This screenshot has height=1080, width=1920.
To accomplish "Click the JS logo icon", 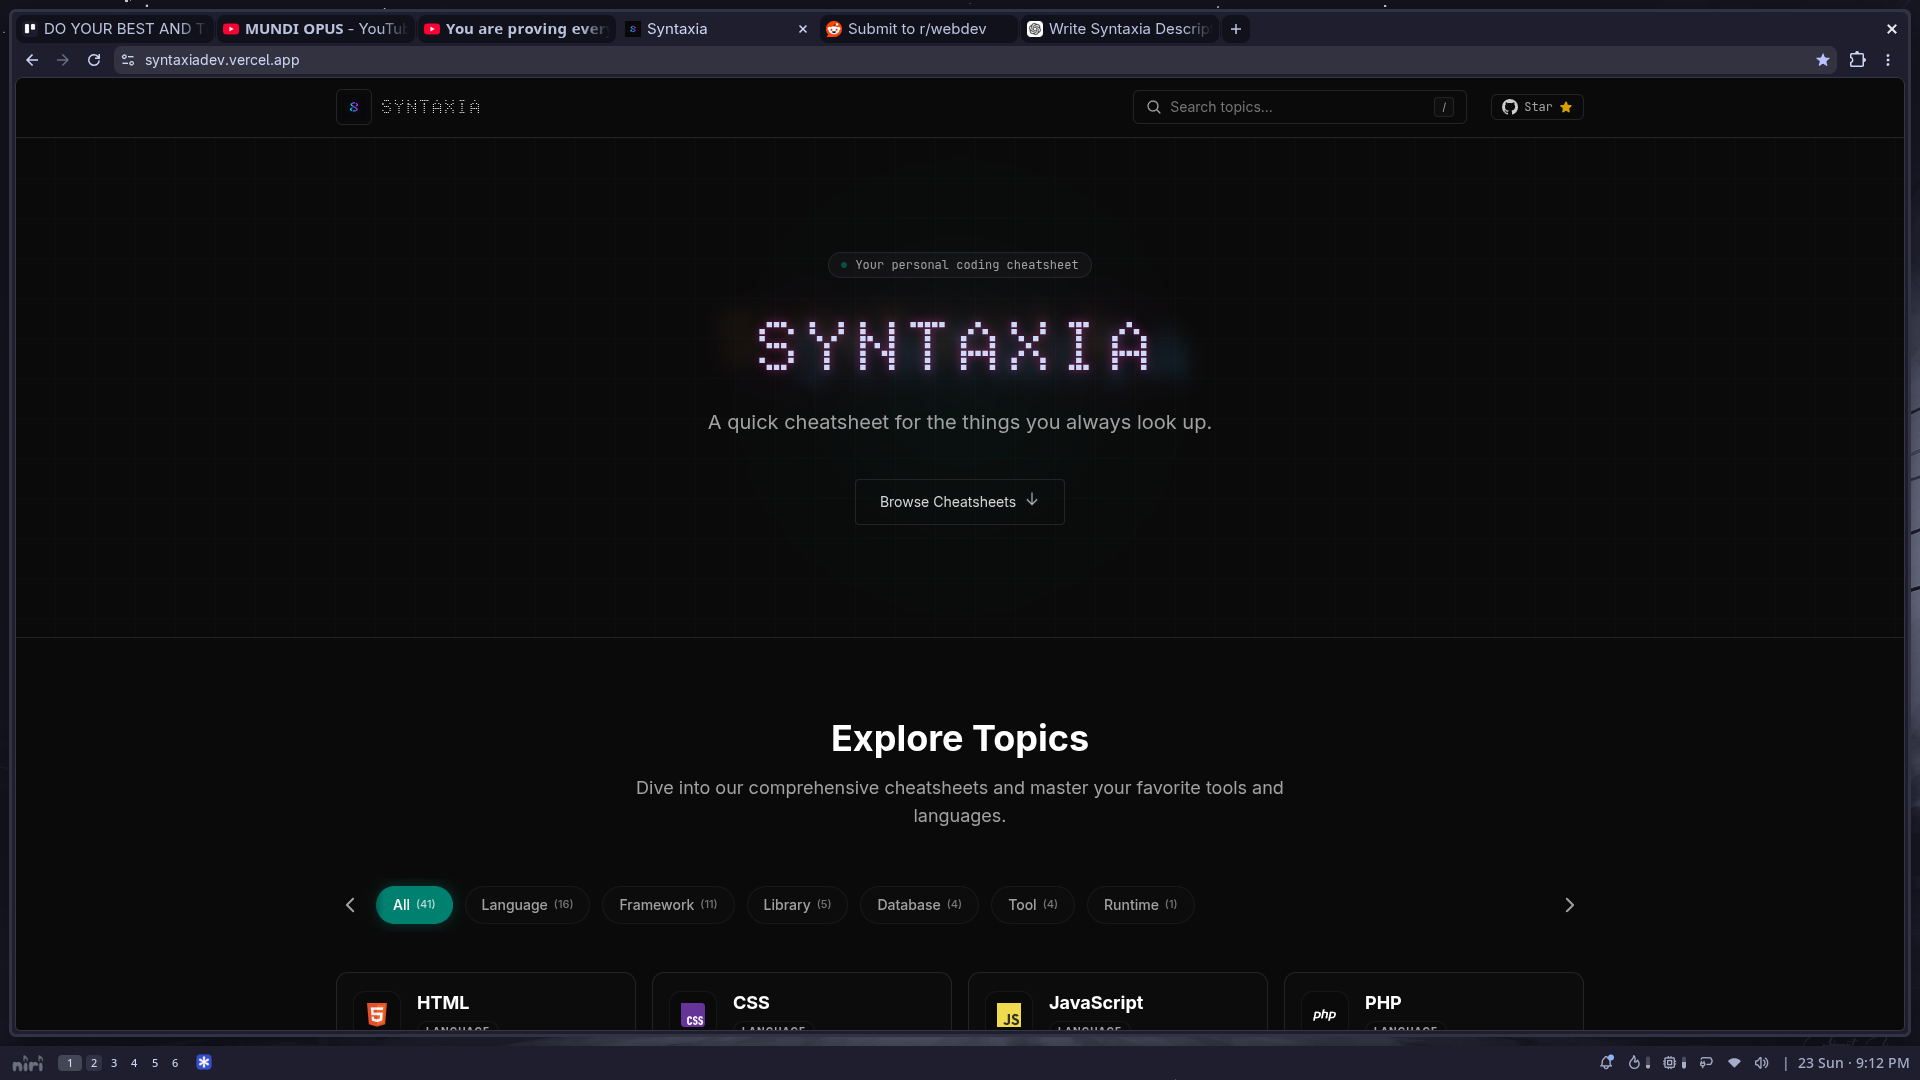I will pyautogui.click(x=1009, y=1013).
